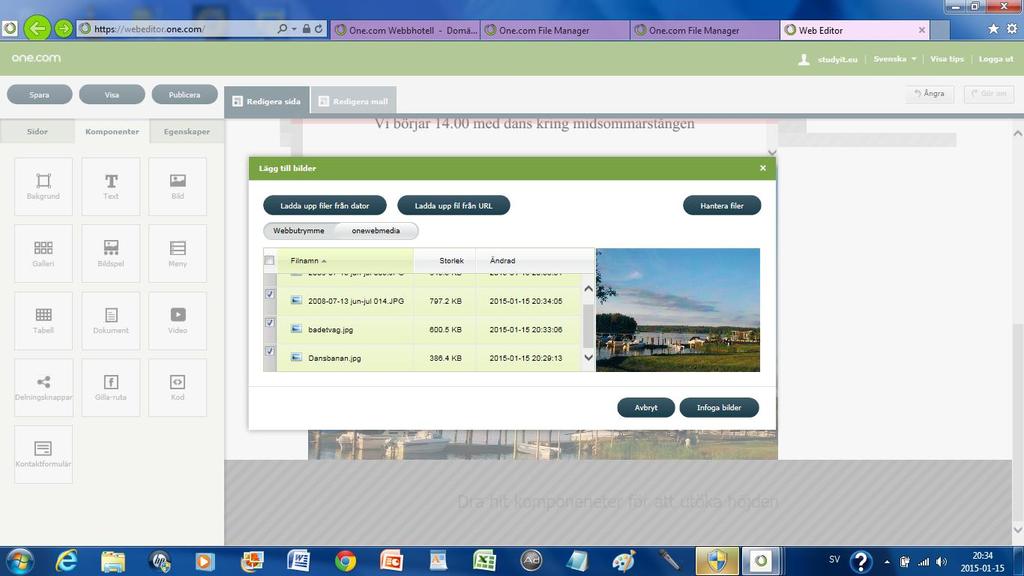The height and width of the screenshot is (576, 1024).
Task: Add a Bakgrund component
Action: click(43, 186)
